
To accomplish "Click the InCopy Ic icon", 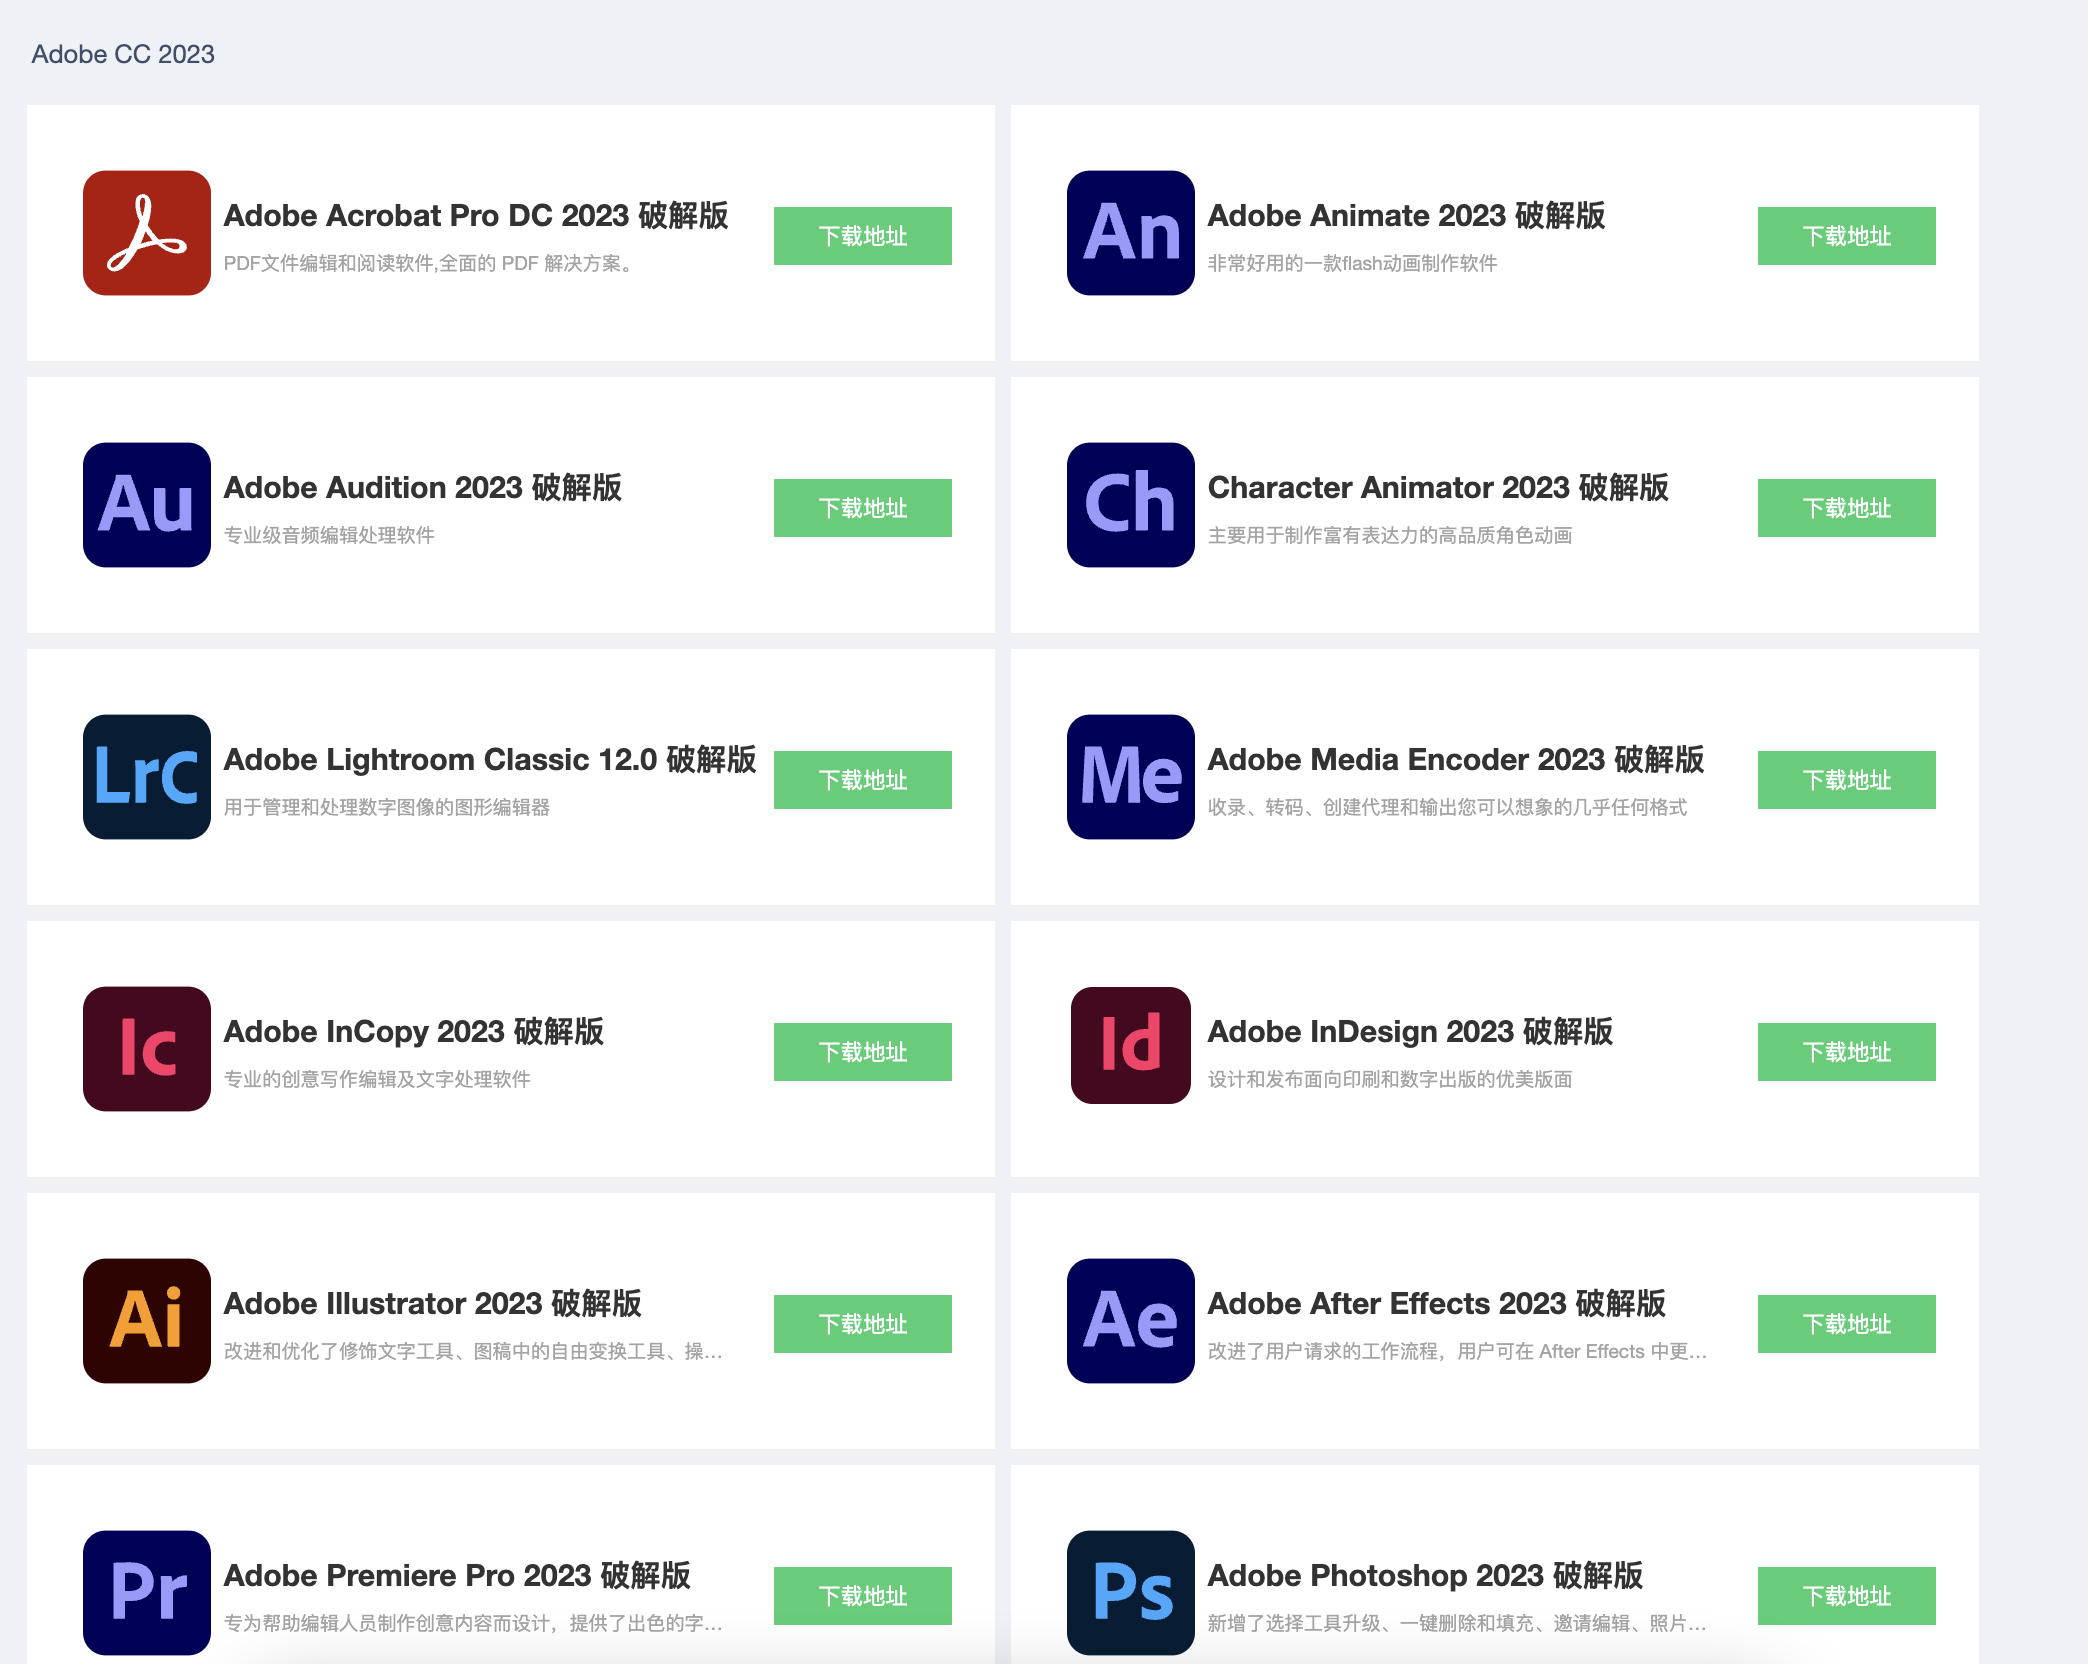I will coord(147,1049).
